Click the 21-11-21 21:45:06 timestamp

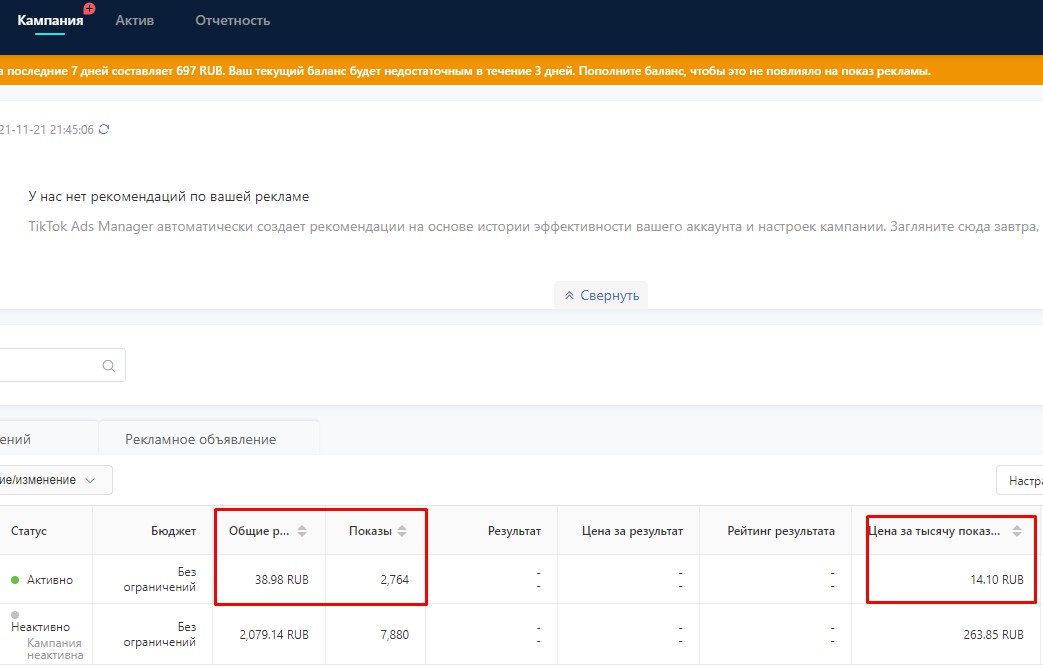(x=47, y=130)
